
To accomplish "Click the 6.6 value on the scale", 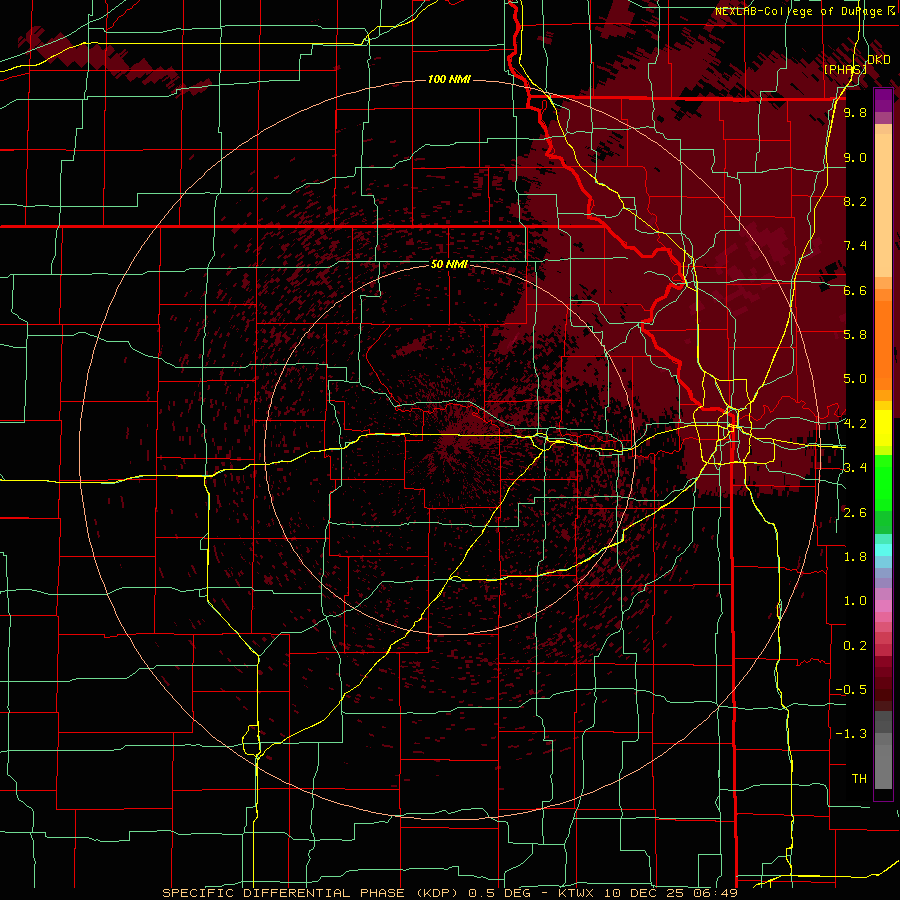I will tap(855, 290).
